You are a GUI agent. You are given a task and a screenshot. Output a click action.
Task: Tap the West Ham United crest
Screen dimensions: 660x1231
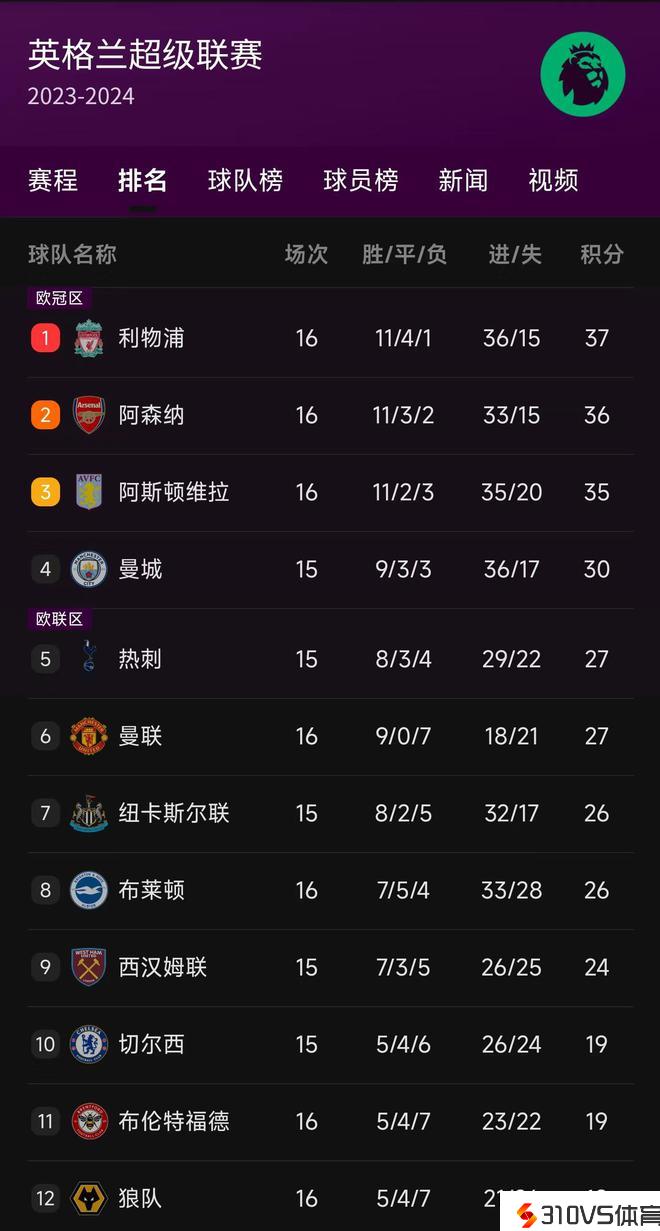click(x=89, y=967)
